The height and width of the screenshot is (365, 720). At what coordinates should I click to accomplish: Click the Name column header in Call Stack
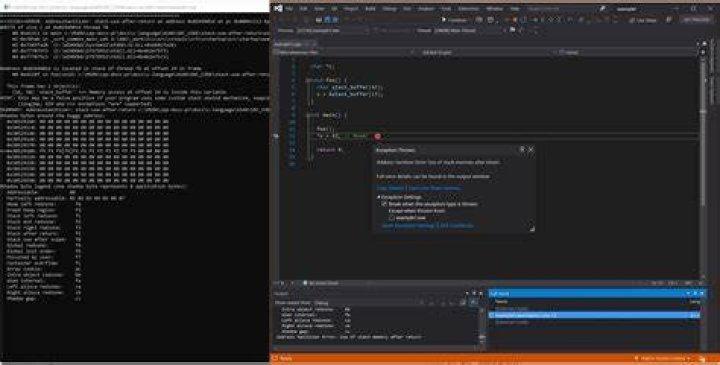(x=501, y=302)
